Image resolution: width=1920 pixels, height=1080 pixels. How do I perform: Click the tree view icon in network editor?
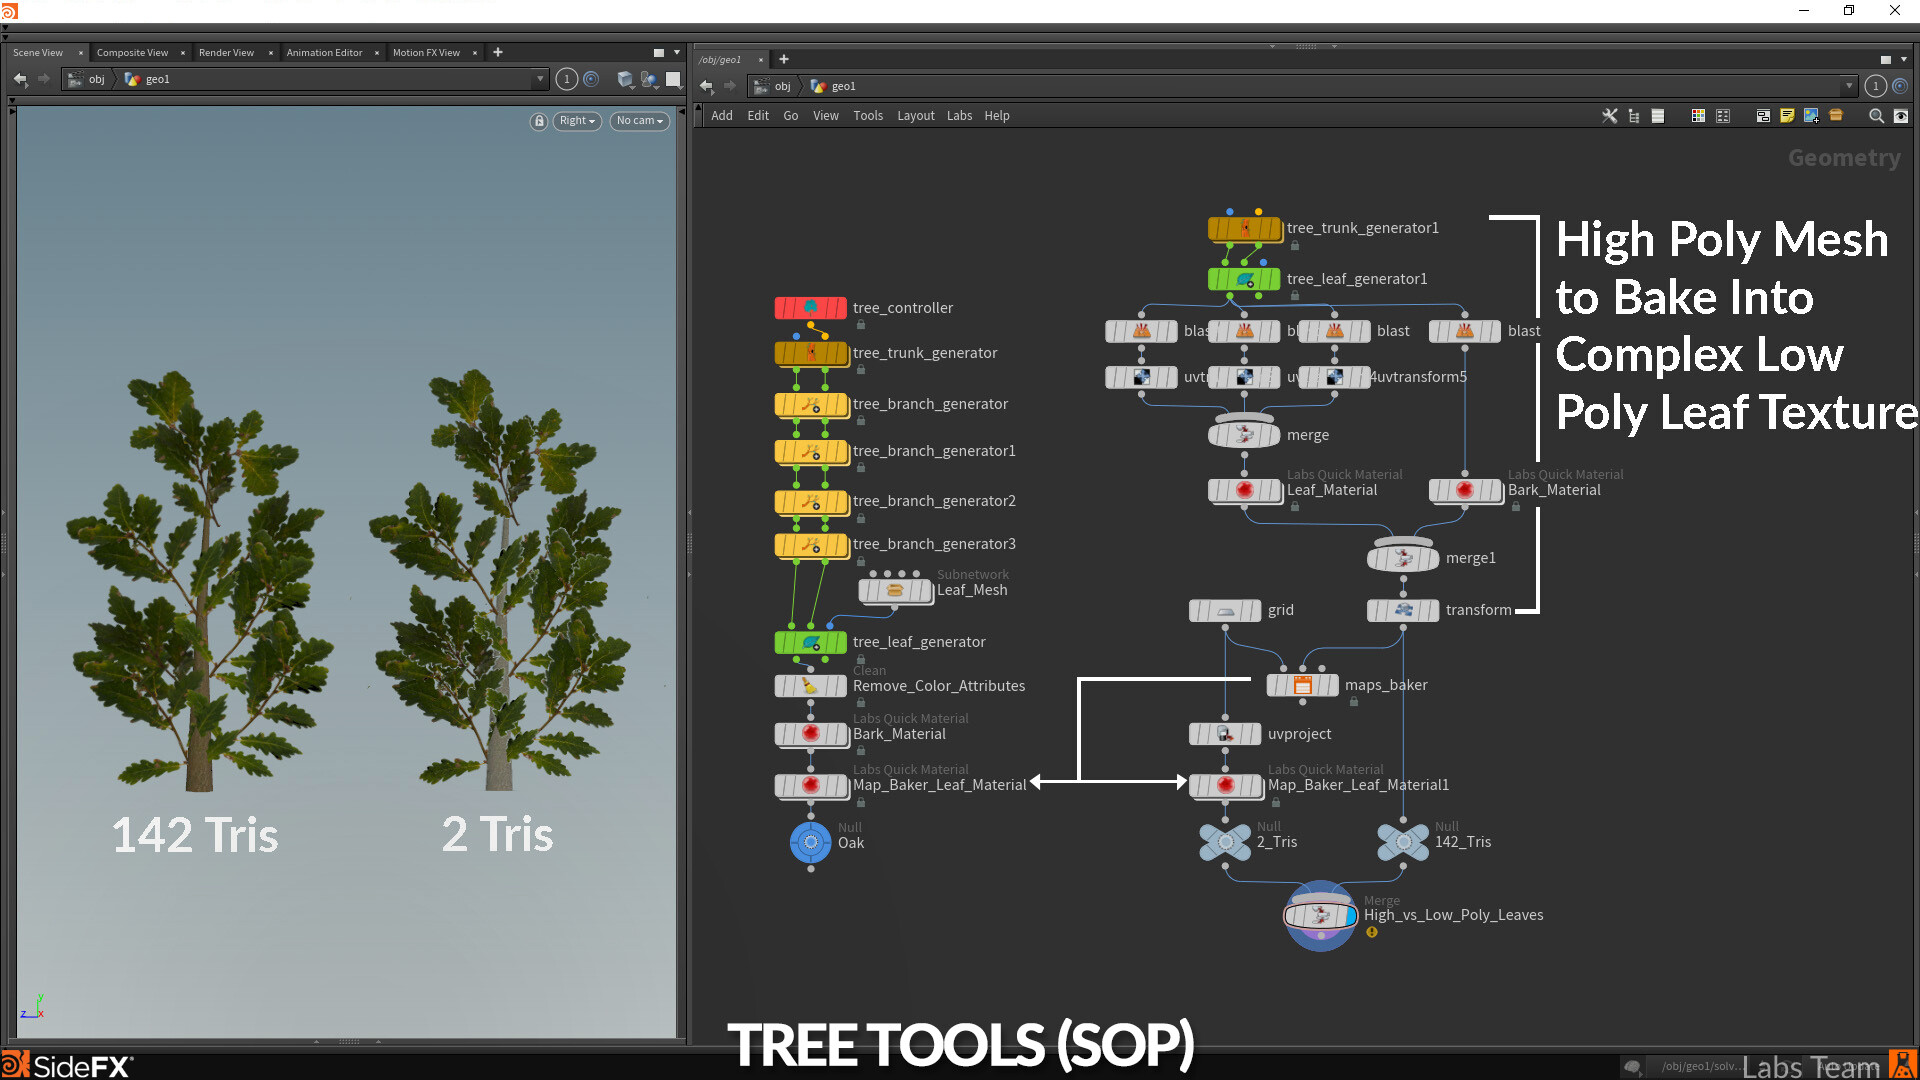1634,116
